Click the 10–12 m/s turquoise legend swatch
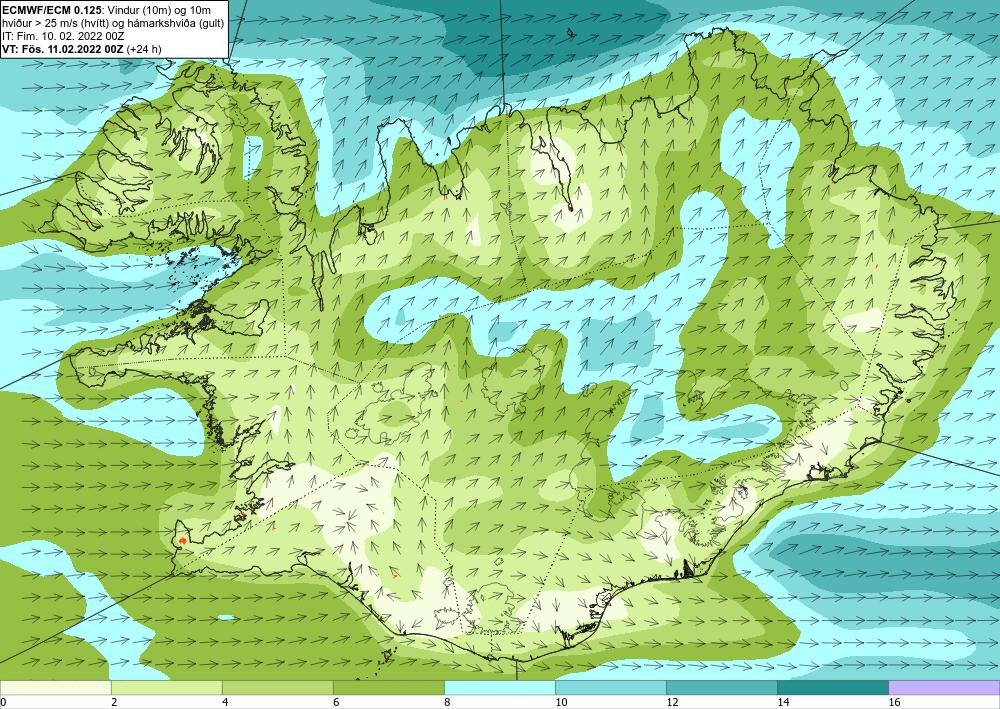1000x709 pixels. tap(610, 687)
